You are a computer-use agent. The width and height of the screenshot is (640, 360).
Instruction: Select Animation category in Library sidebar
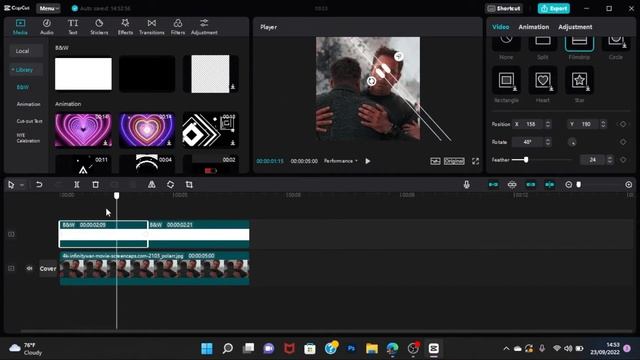(x=29, y=104)
